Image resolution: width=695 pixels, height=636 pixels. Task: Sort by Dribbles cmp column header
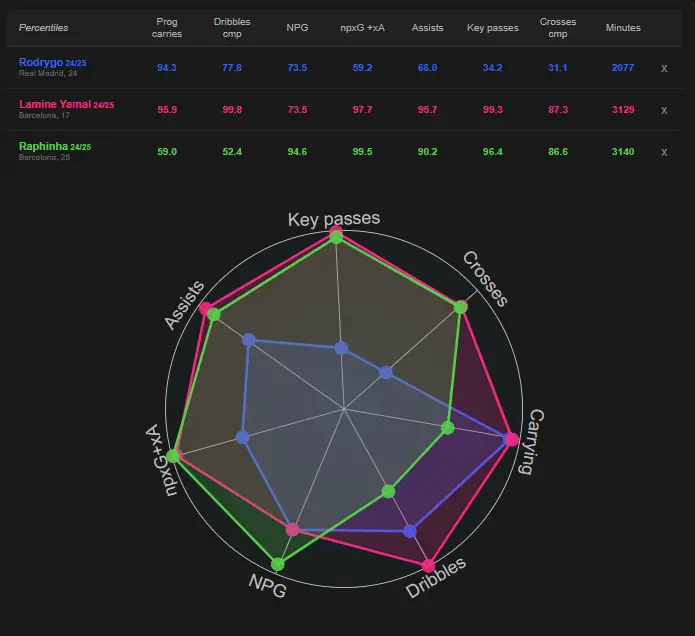click(232, 27)
